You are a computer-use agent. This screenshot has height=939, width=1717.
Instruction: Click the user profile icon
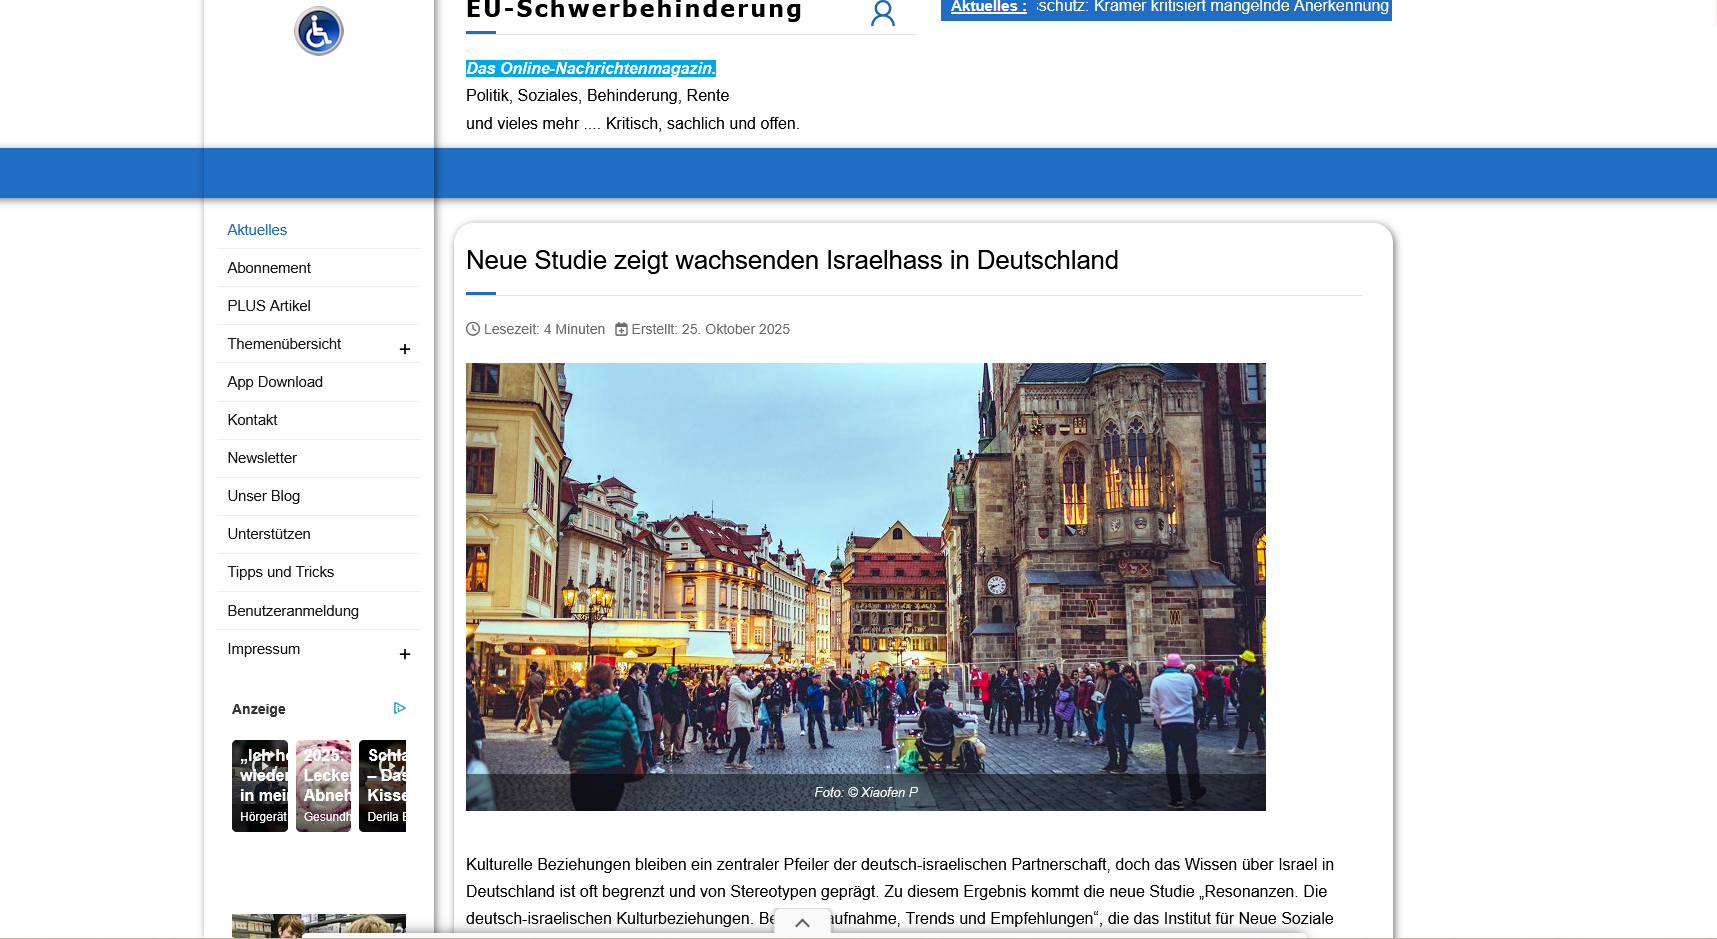click(881, 14)
